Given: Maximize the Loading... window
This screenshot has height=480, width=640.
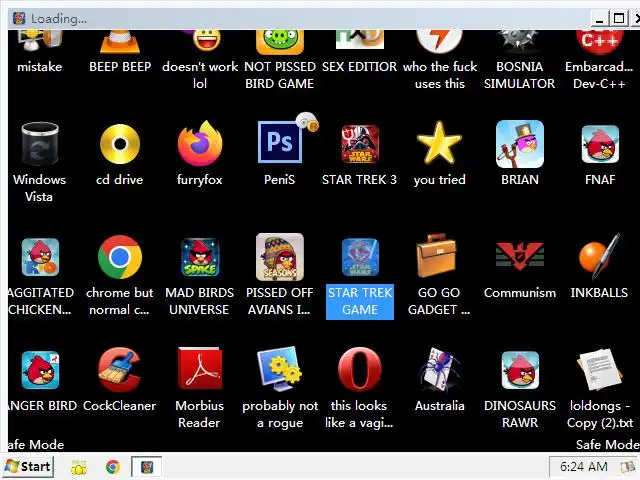Looking at the screenshot, I should [619, 18].
